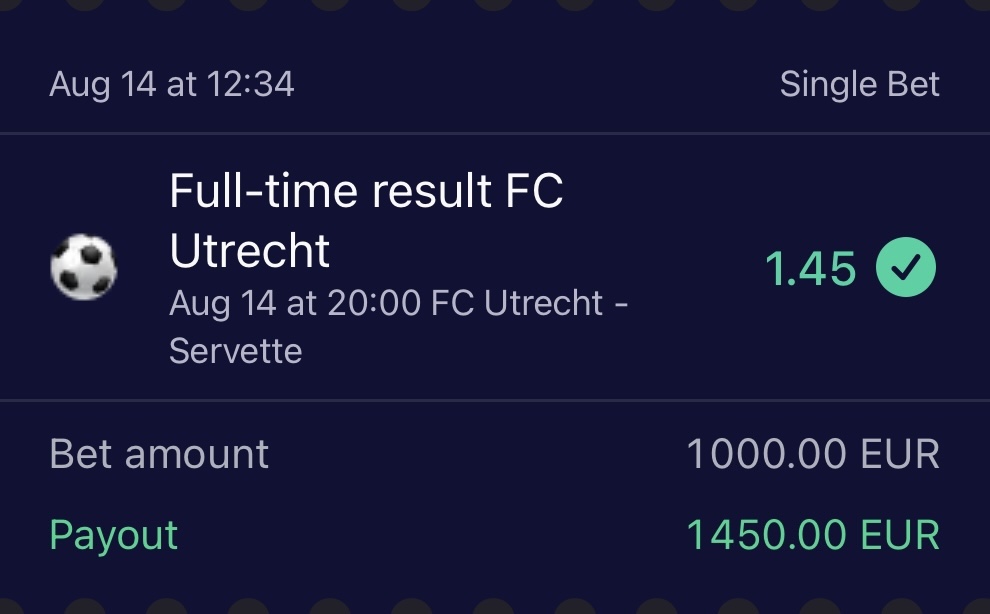990x614 pixels.
Task: Click the divider line above Bet amount
Action: 495,401
